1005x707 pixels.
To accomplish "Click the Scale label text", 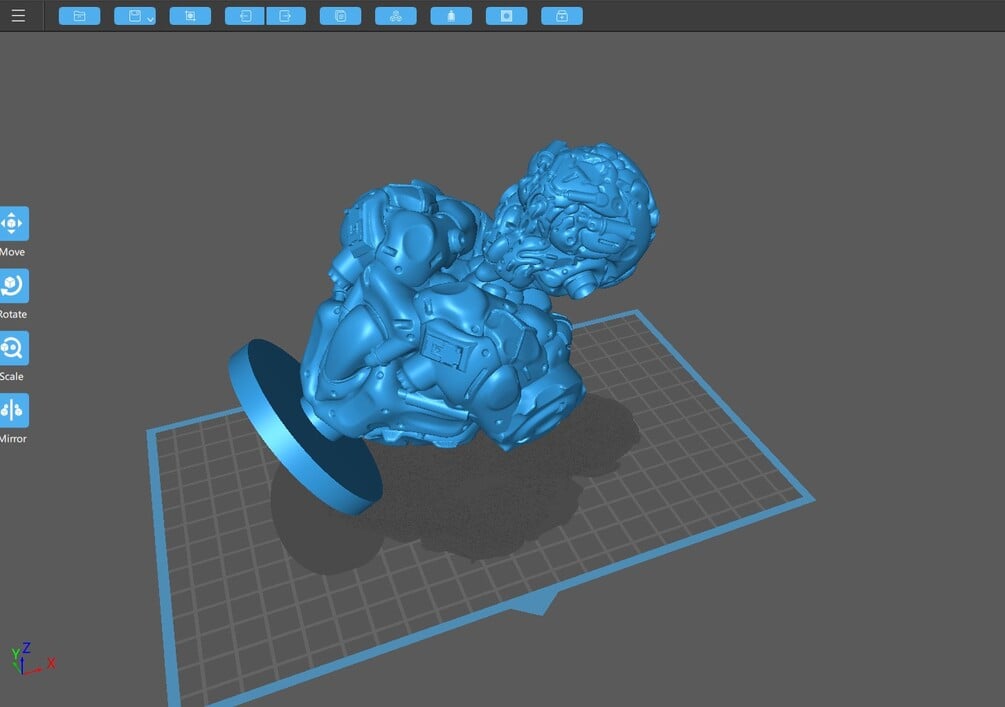I will [x=12, y=376].
